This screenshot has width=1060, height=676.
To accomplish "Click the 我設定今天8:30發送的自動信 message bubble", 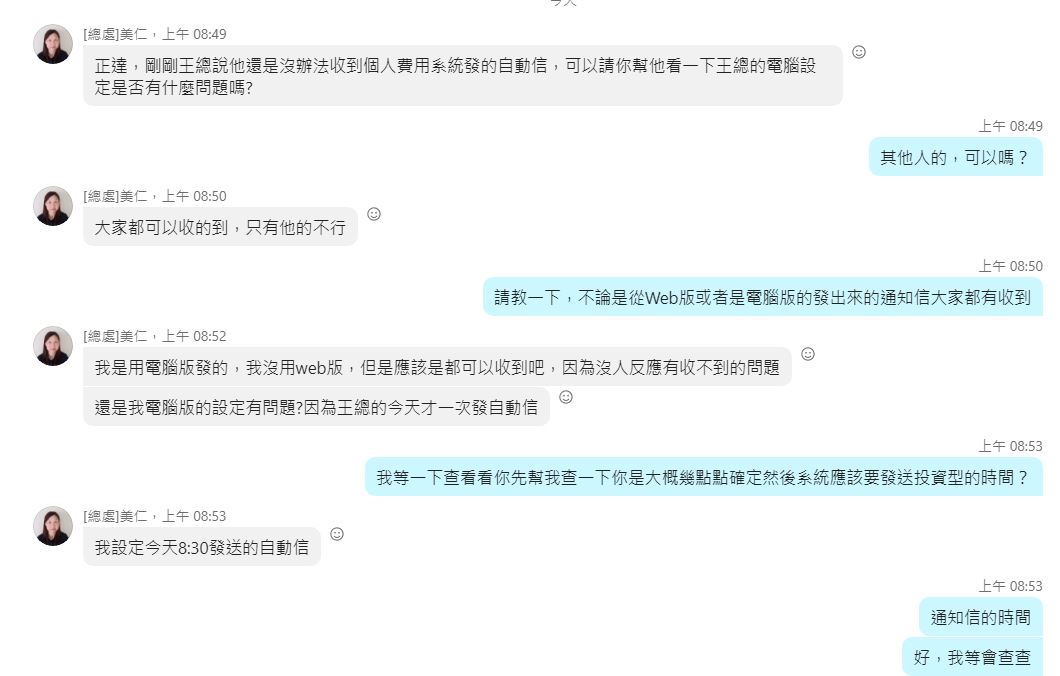I will click(201, 547).
